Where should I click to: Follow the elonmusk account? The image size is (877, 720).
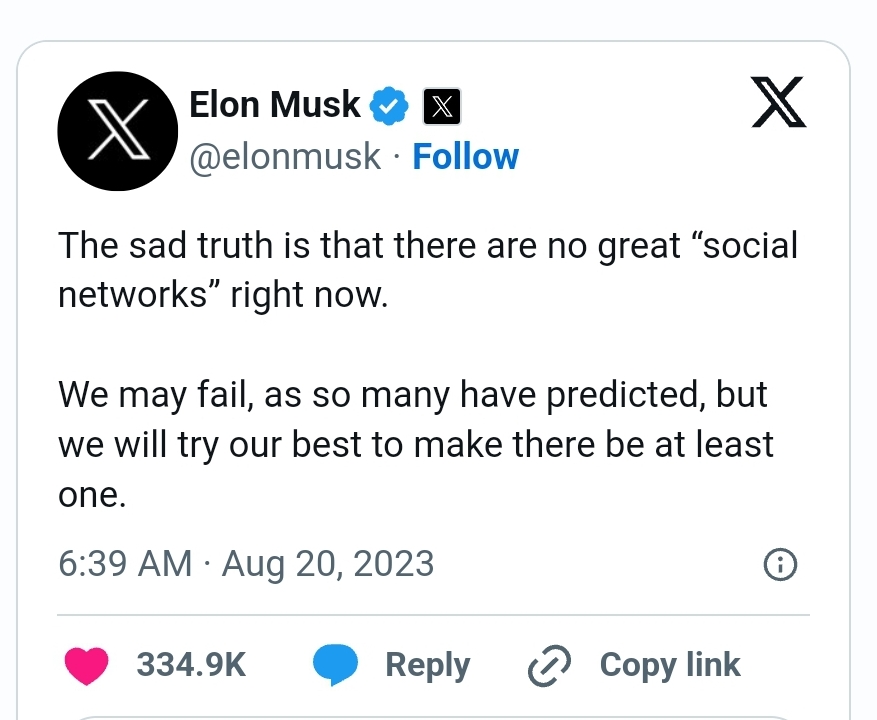465,157
